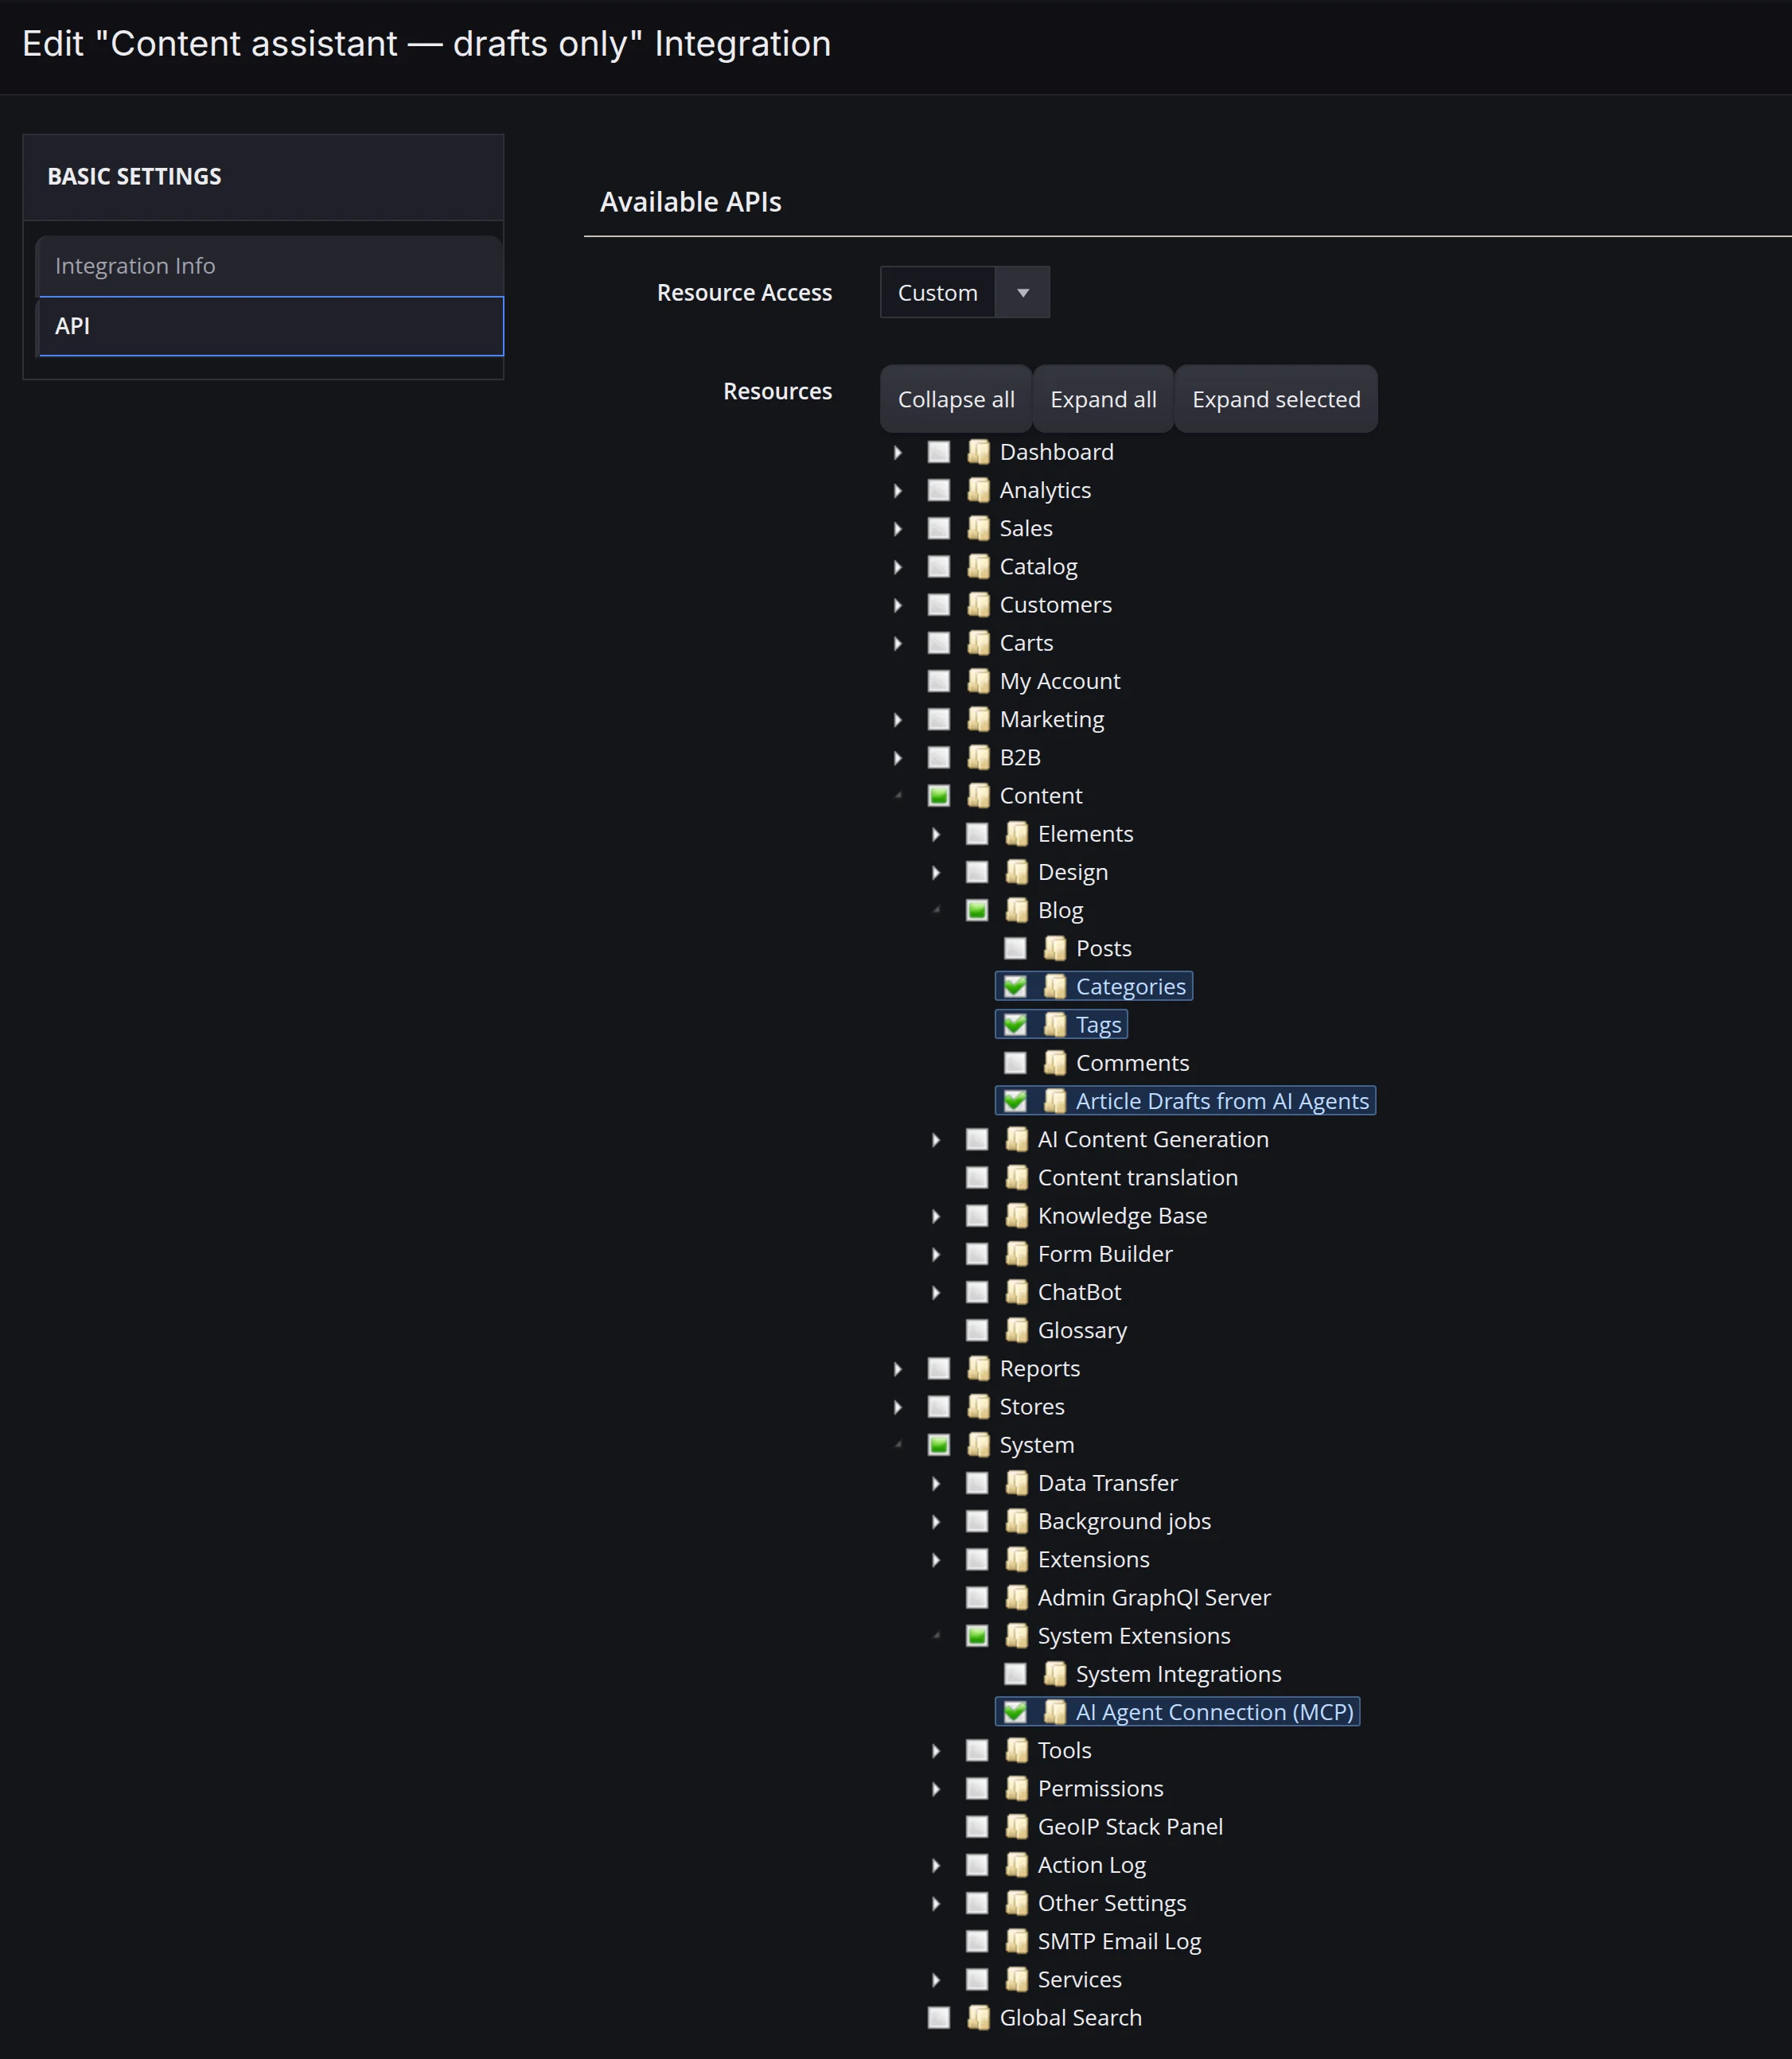Expand the Permissions tree node

pos(936,1789)
